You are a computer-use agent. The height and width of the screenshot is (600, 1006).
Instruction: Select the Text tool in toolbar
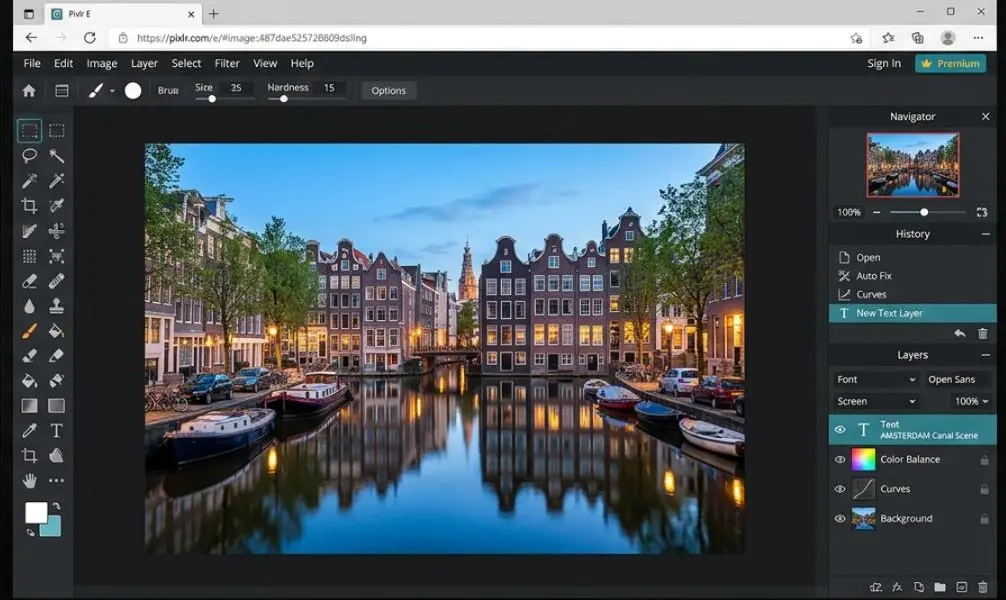pos(56,431)
